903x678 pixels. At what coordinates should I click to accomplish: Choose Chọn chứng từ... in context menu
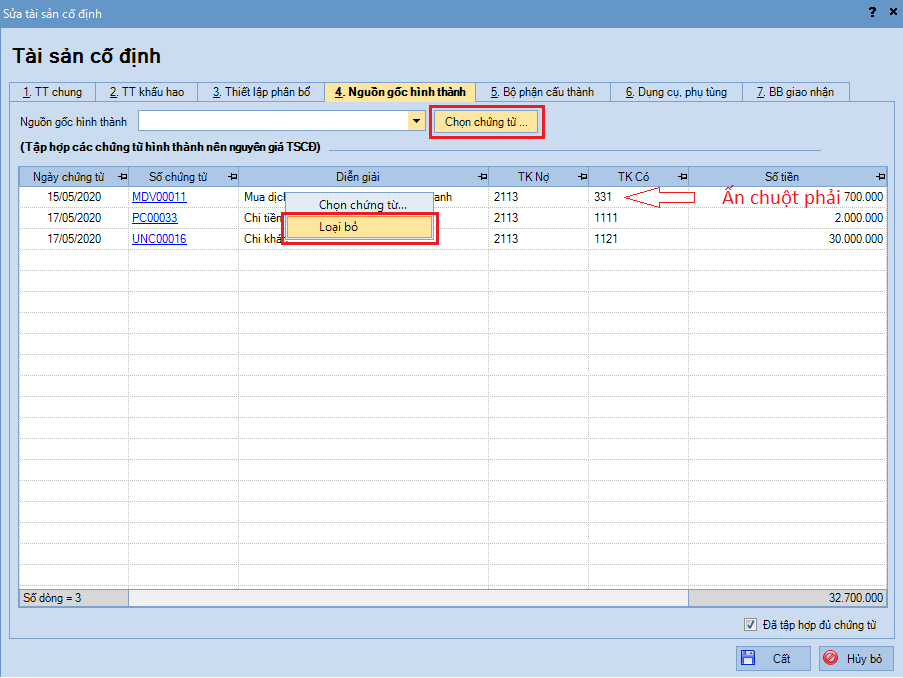(360, 205)
